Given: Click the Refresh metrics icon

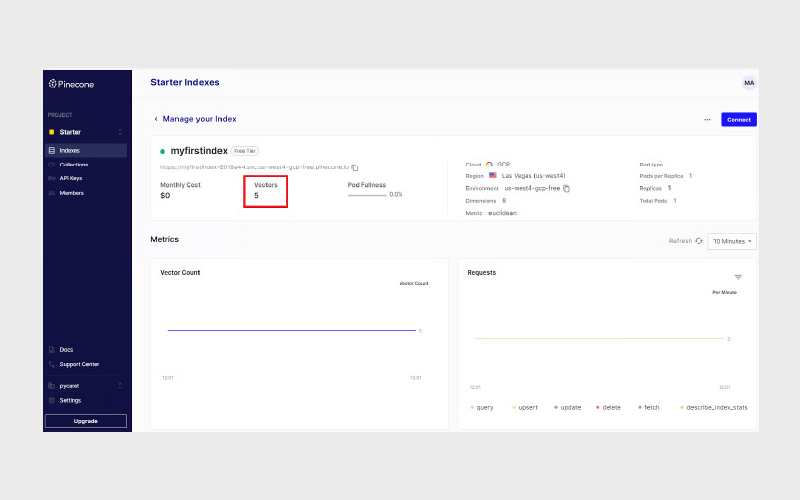Looking at the screenshot, I should click(x=699, y=241).
